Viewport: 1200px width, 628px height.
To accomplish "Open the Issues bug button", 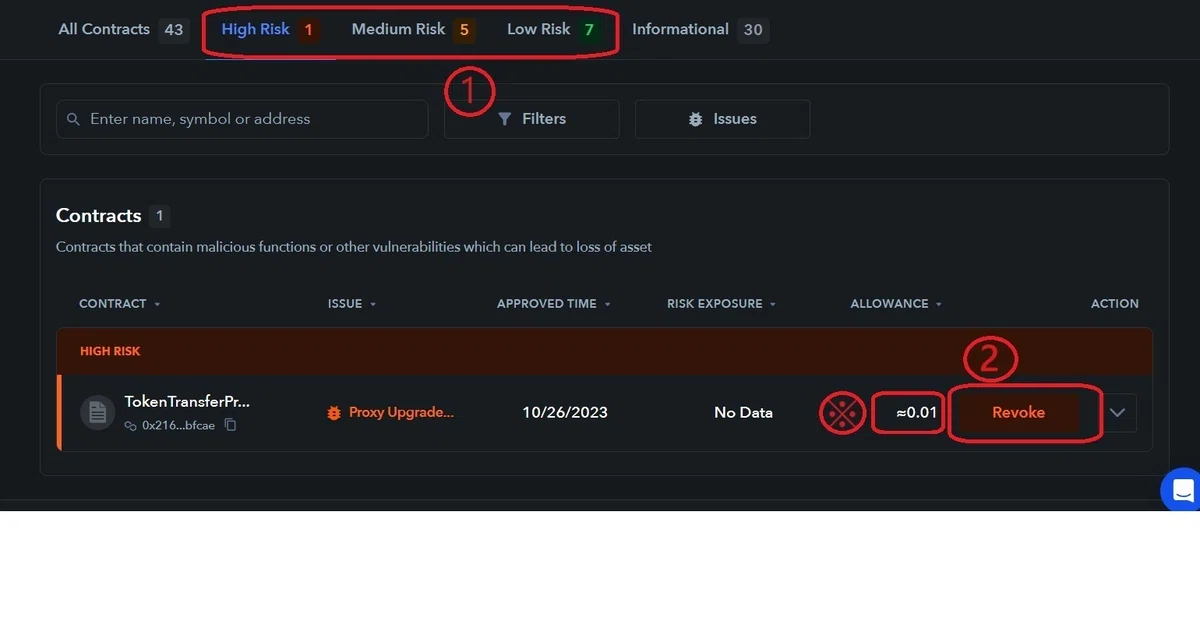I will tap(722, 119).
